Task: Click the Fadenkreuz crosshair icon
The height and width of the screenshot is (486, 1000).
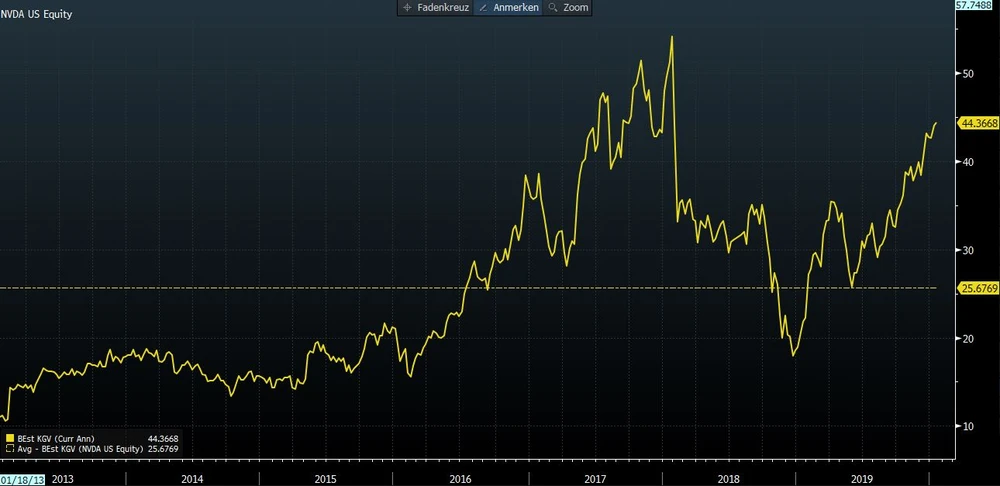Action: coord(406,7)
